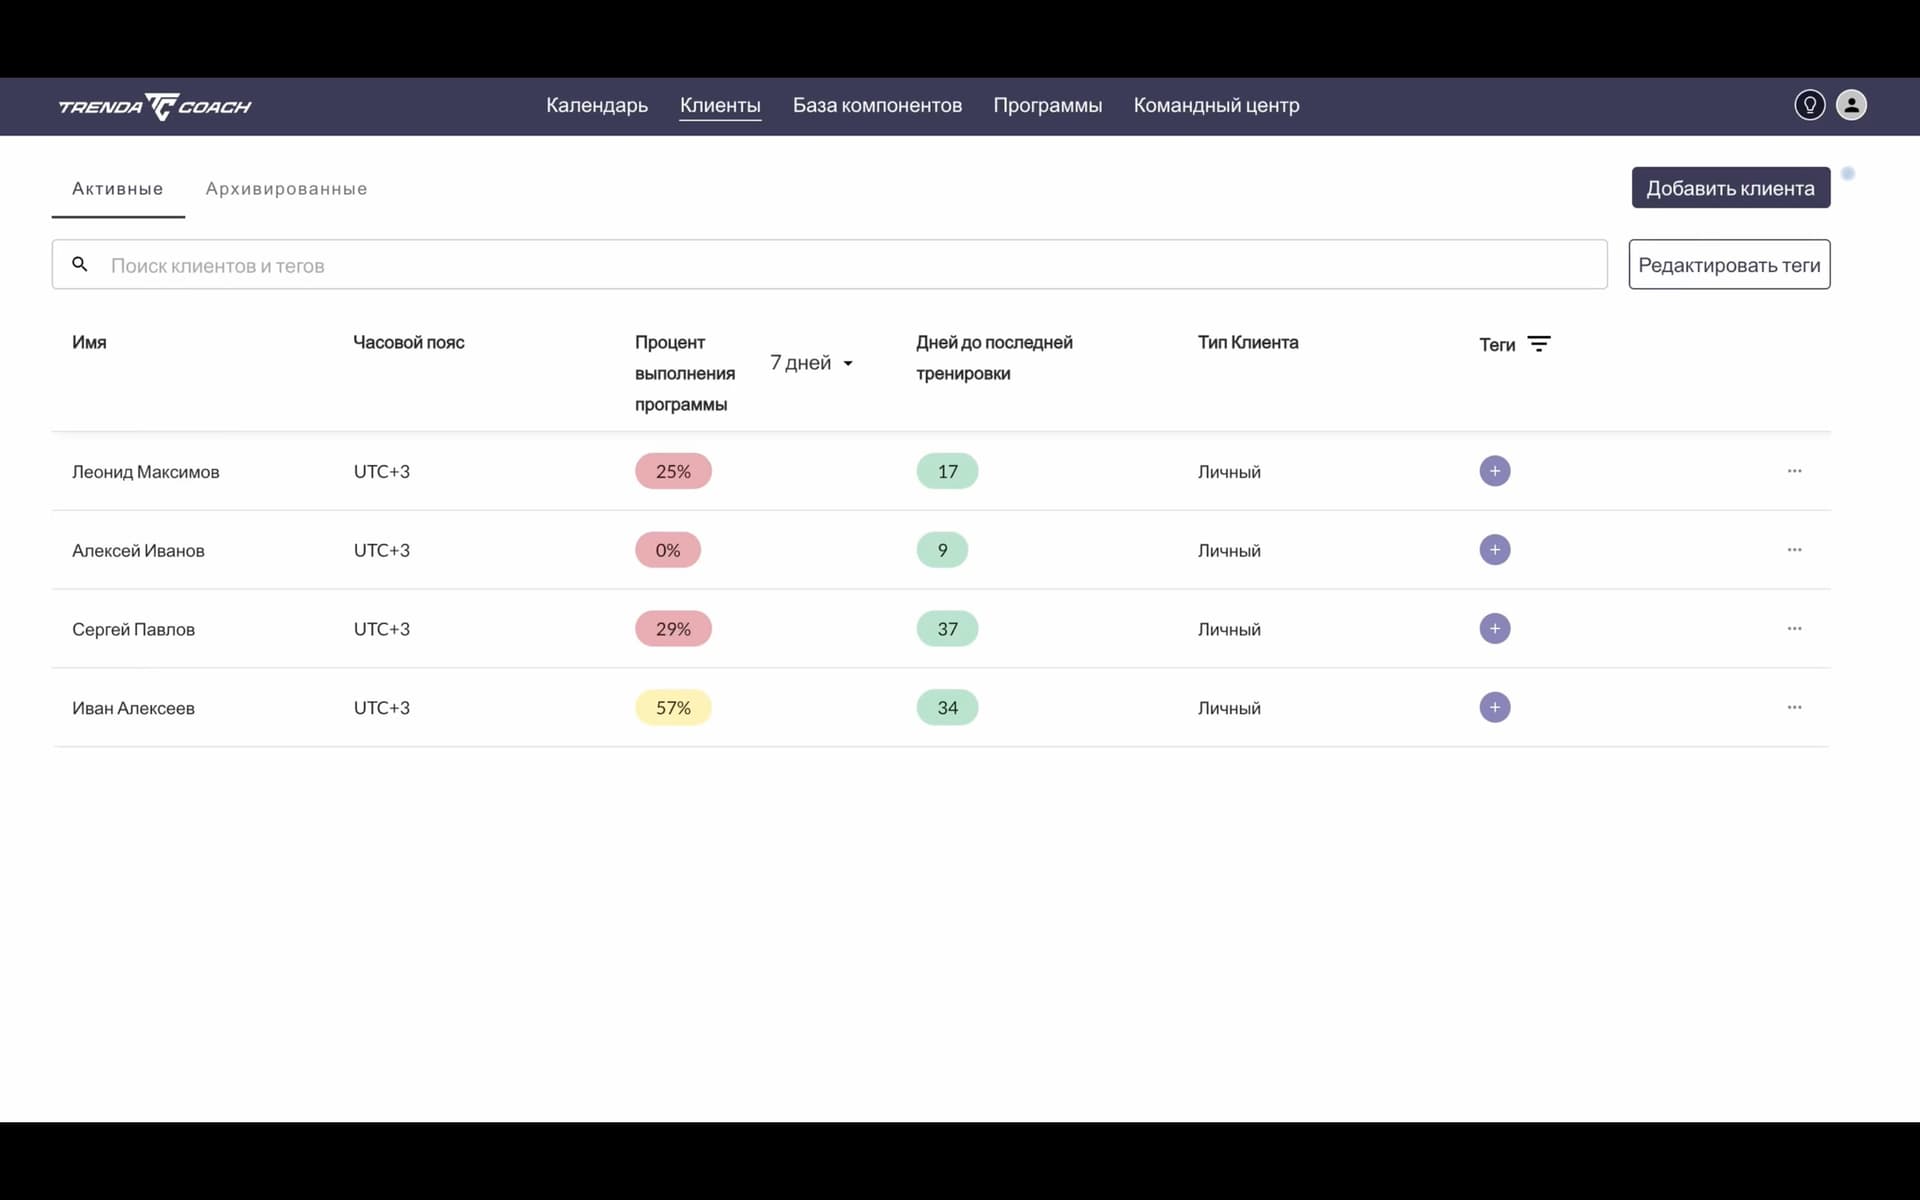Add tag to Леонид Максимов
This screenshot has width=1920, height=1200.
[x=1494, y=471]
